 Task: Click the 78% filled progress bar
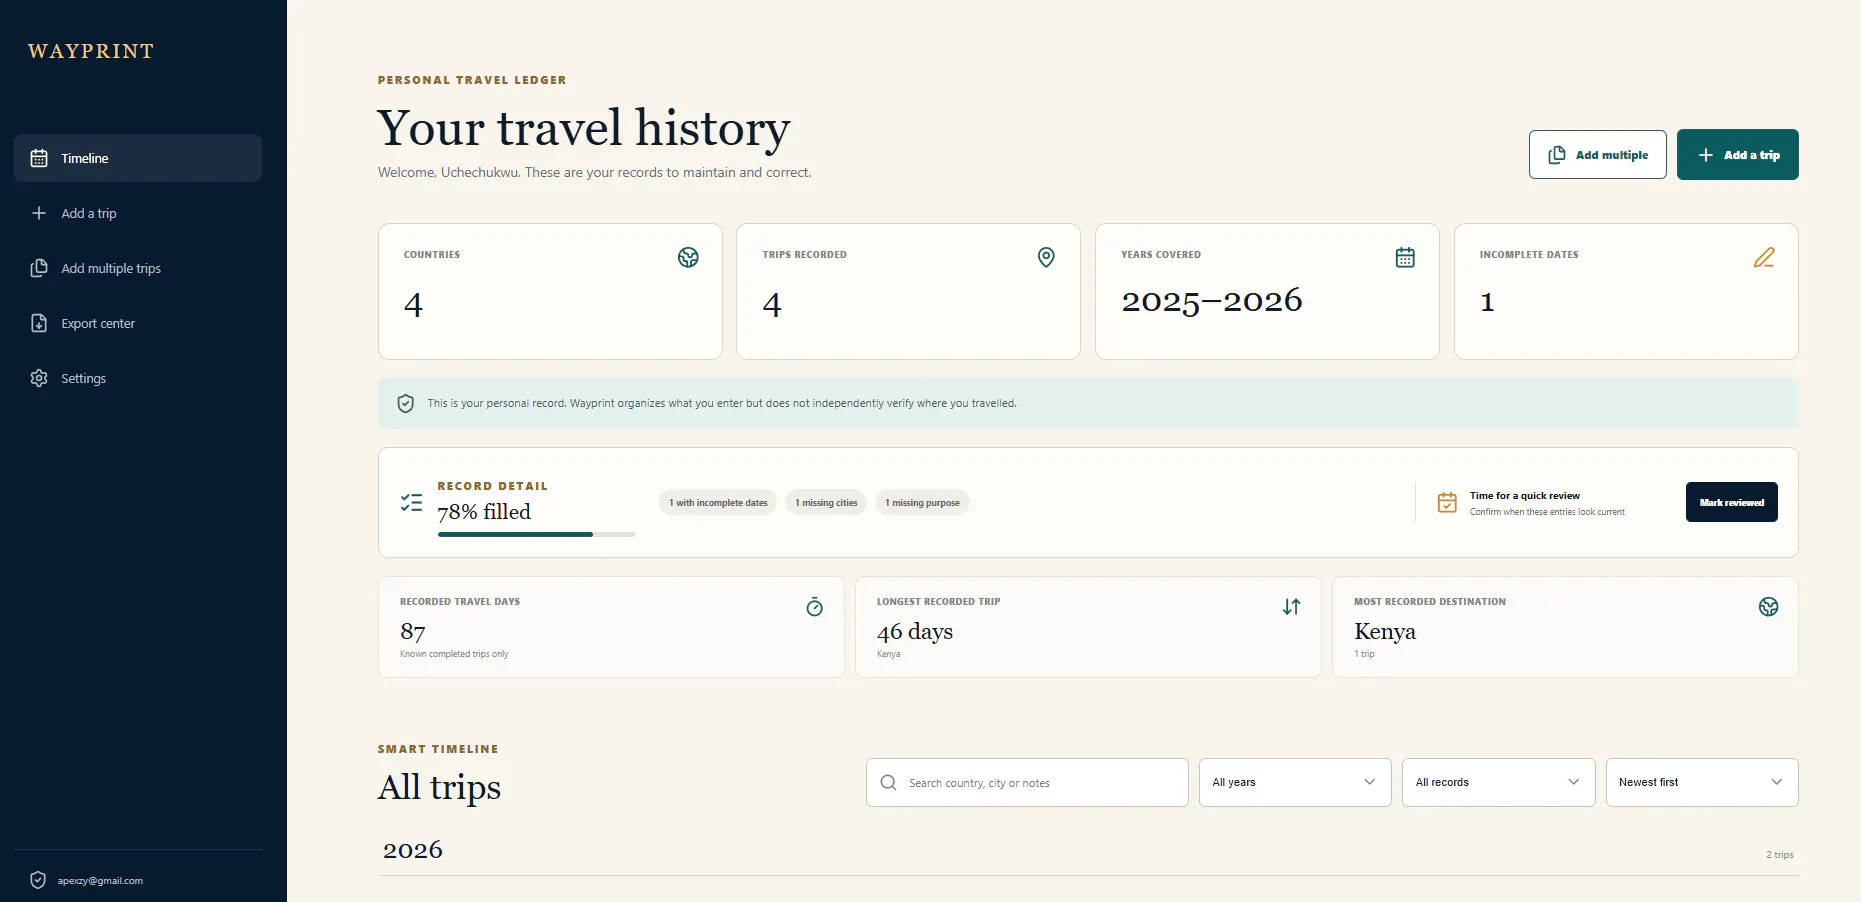click(537, 534)
